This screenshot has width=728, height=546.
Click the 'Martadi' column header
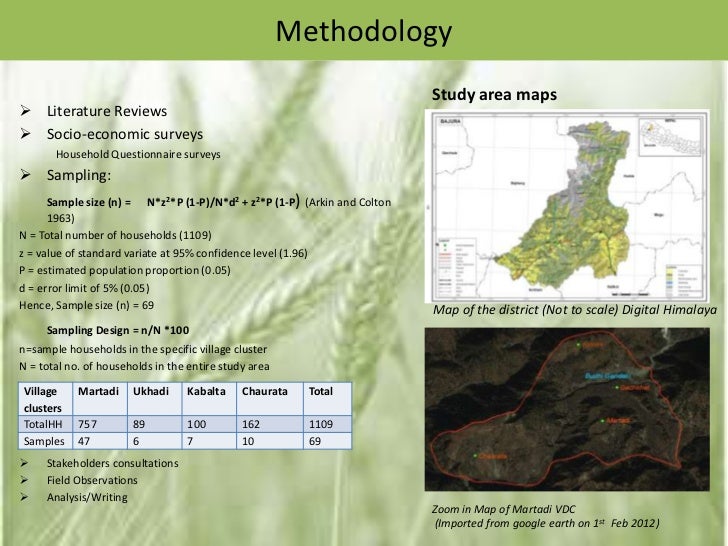pyautogui.click(x=99, y=399)
